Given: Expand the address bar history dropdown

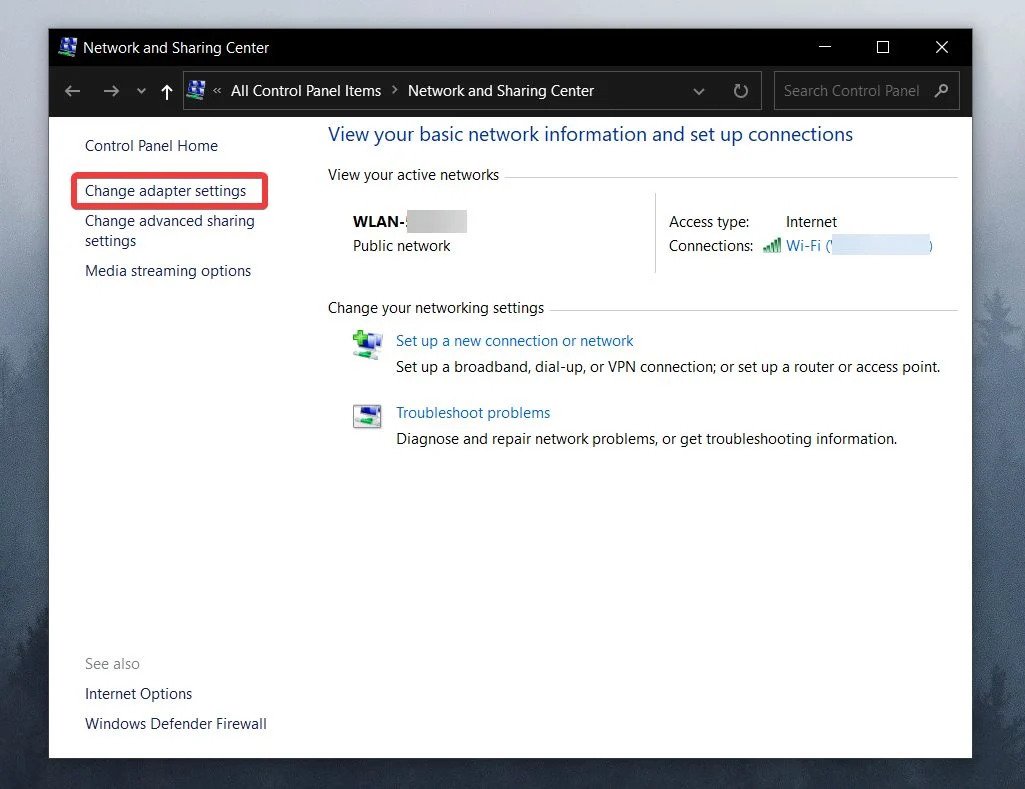Looking at the screenshot, I should tap(699, 92).
